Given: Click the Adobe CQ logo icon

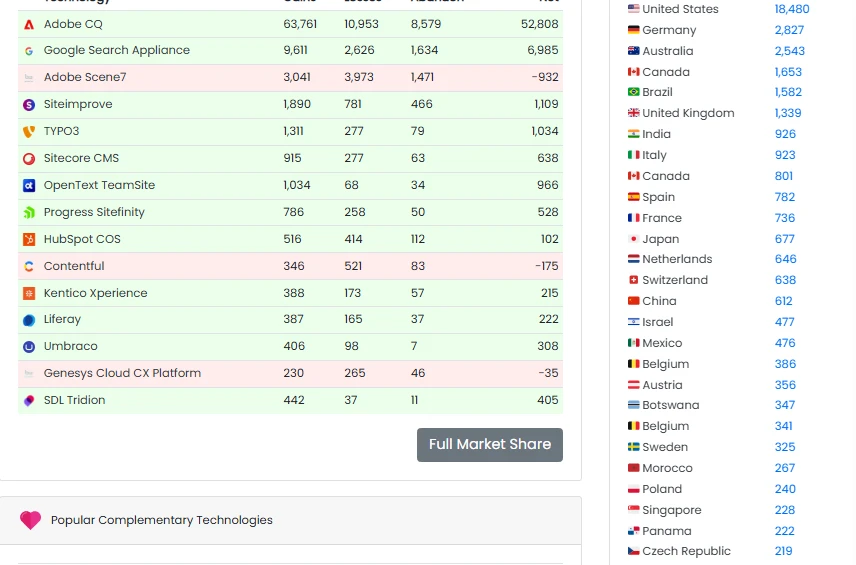Looking at the screenshot, I should click(29, 25).
